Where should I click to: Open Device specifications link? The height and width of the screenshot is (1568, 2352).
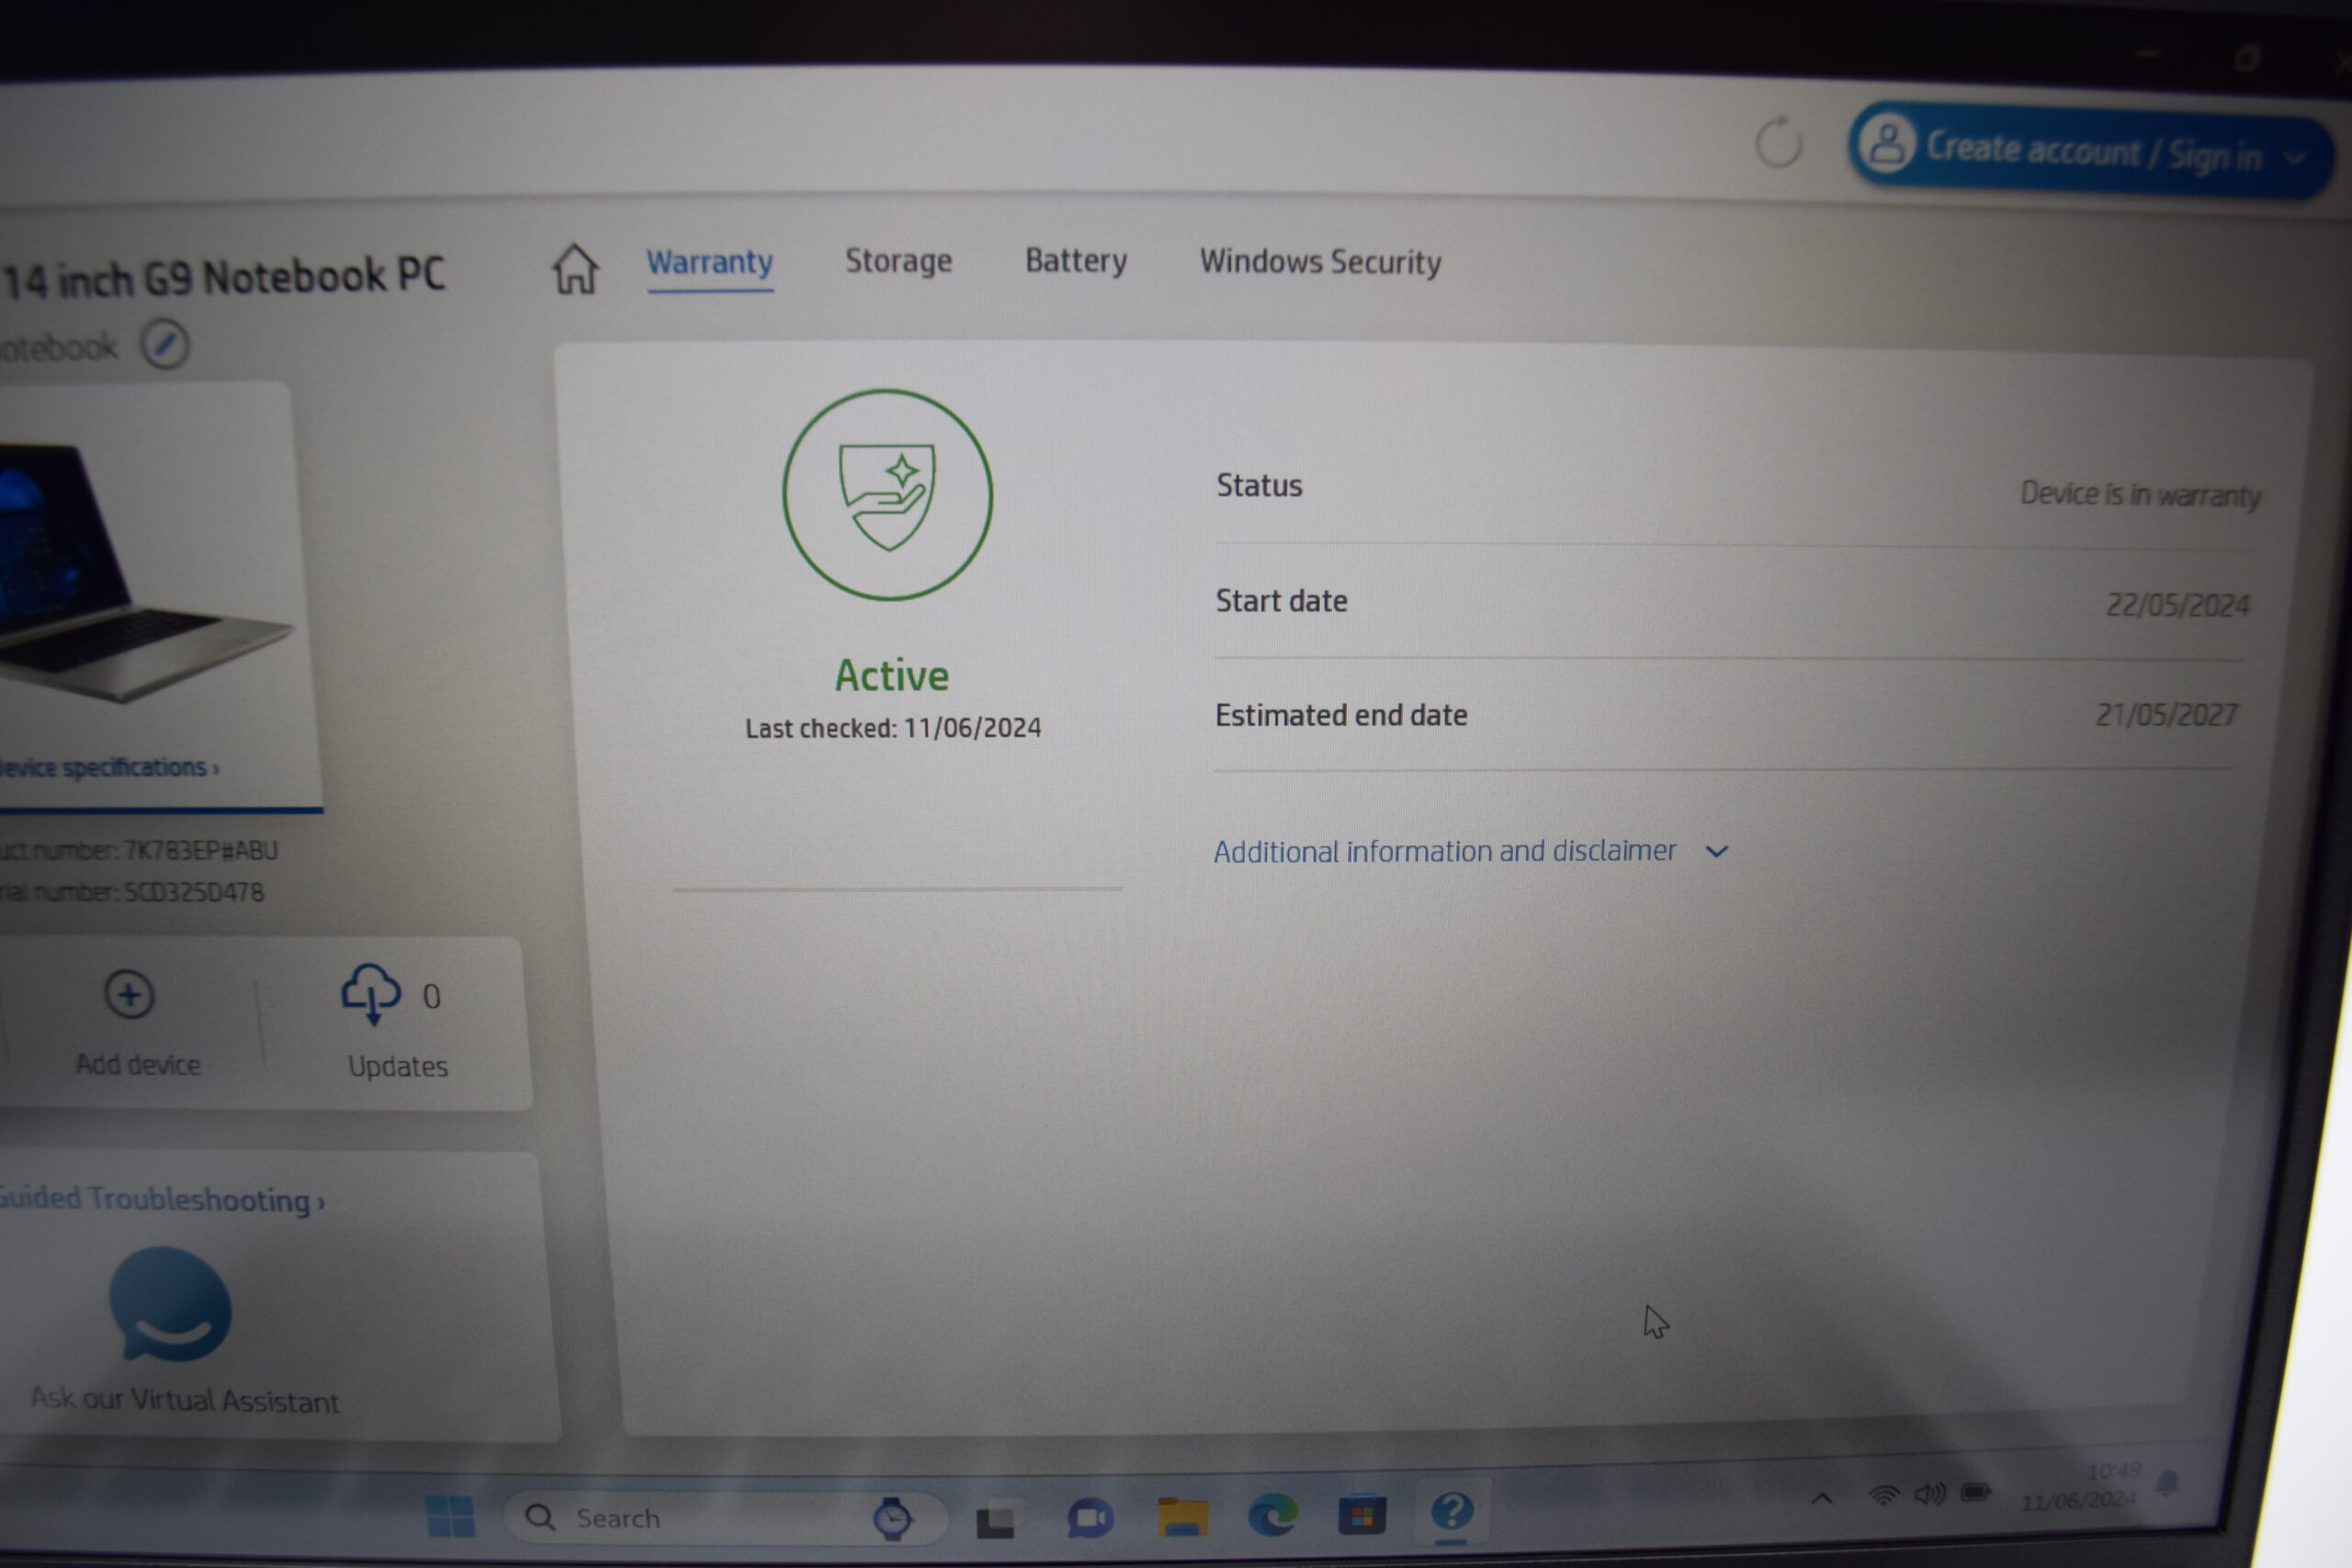tap(108, 768)
